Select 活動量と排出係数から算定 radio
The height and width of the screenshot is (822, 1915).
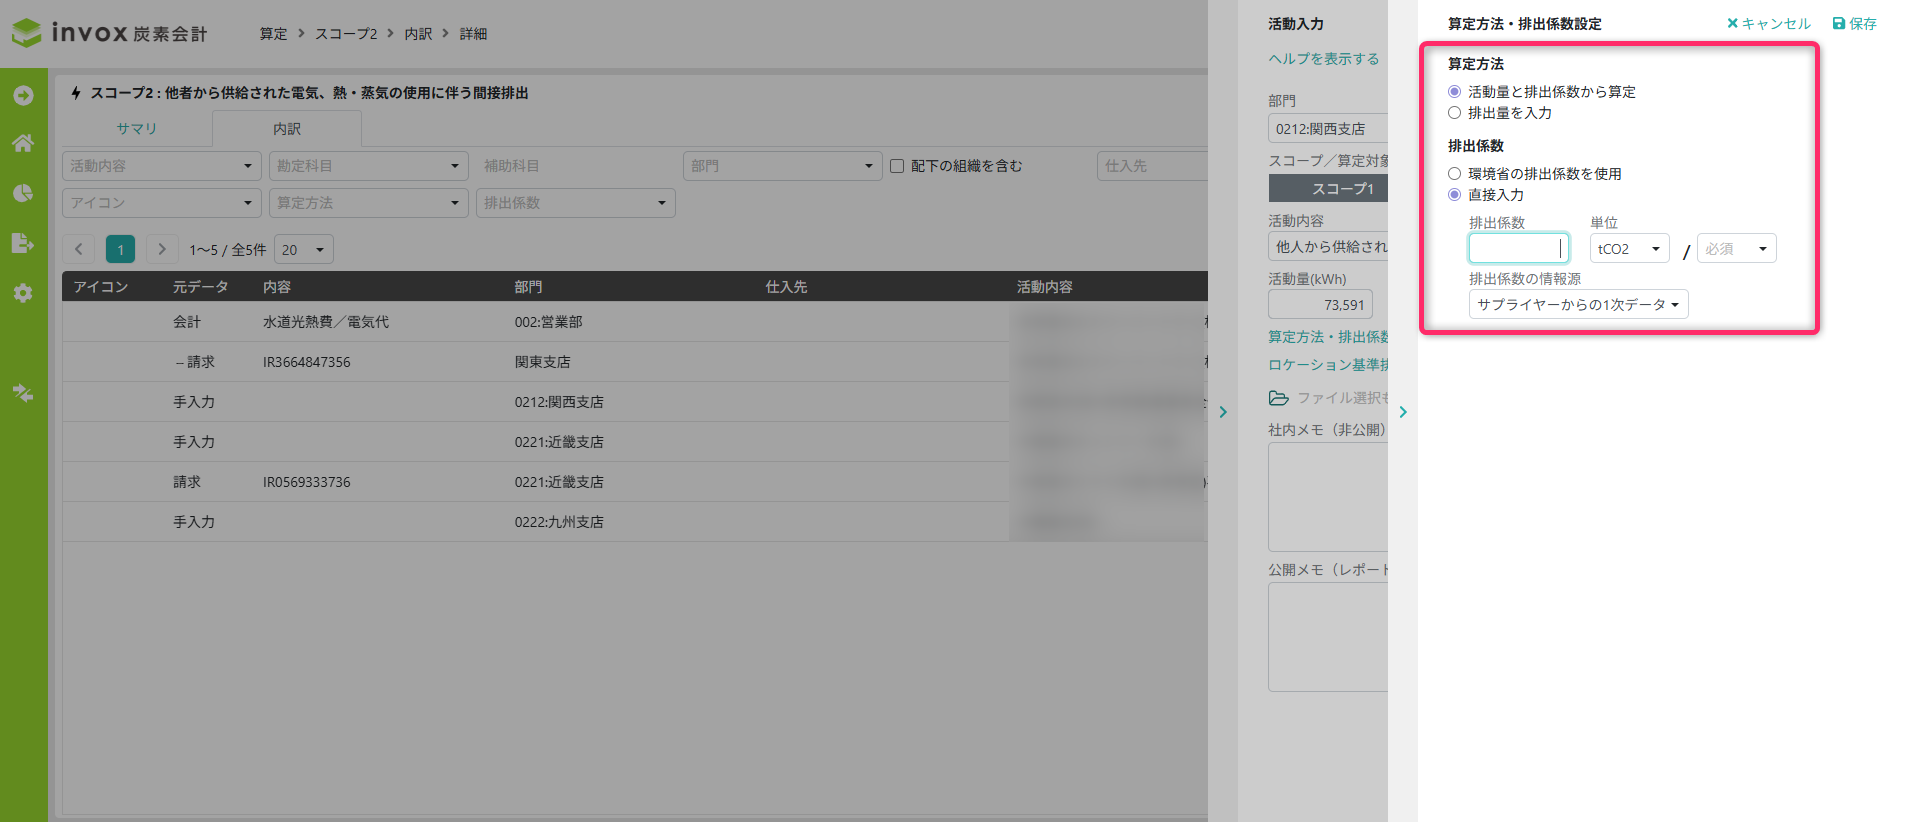coord(1455,92)
